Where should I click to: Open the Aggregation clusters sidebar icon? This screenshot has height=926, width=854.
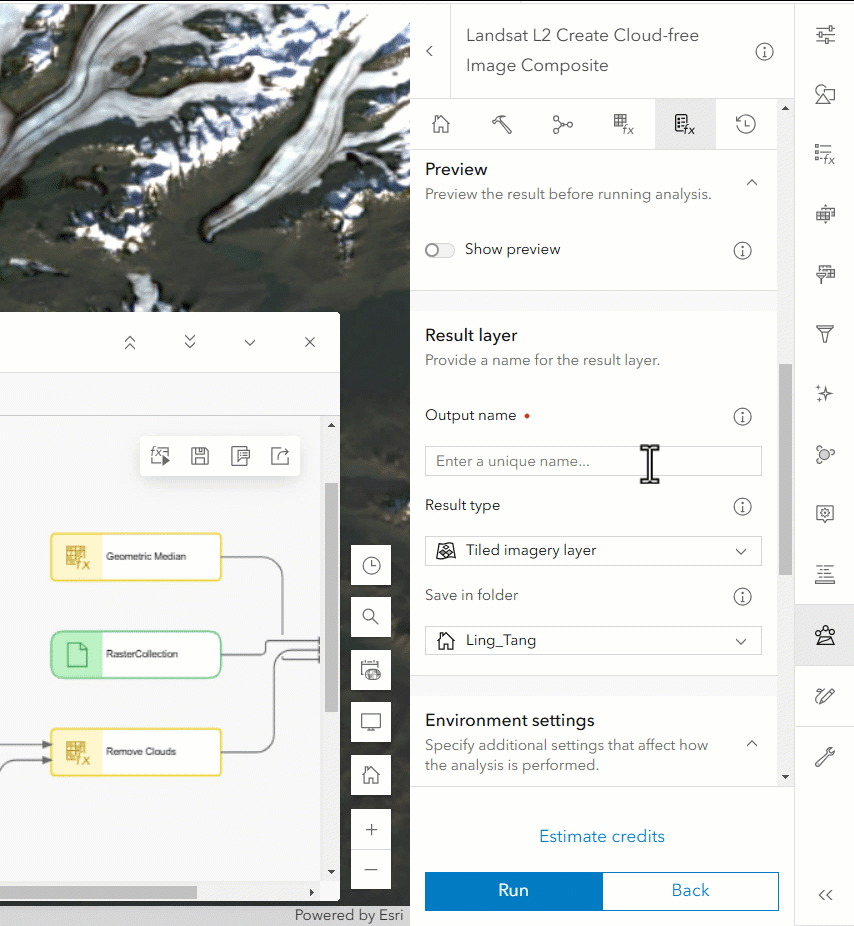click(x=825, y=454)
